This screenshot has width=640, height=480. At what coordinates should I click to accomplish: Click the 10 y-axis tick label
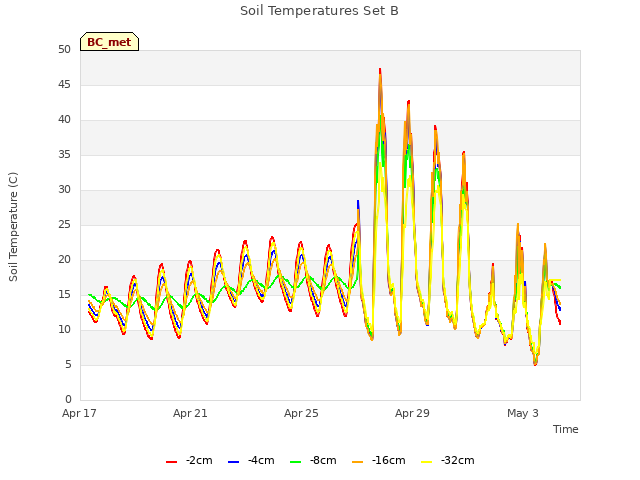coord(64,330)
